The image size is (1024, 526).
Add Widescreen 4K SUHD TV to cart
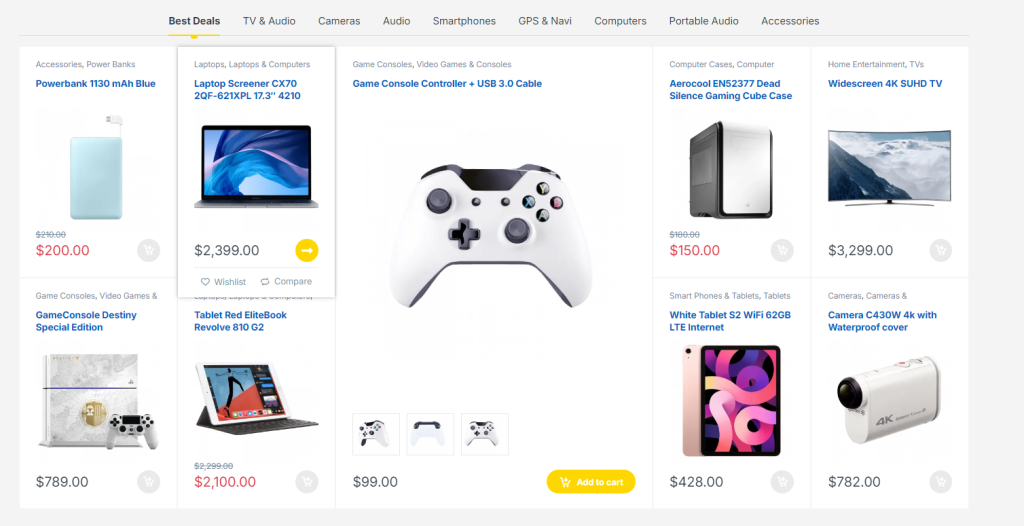point(940,251)
